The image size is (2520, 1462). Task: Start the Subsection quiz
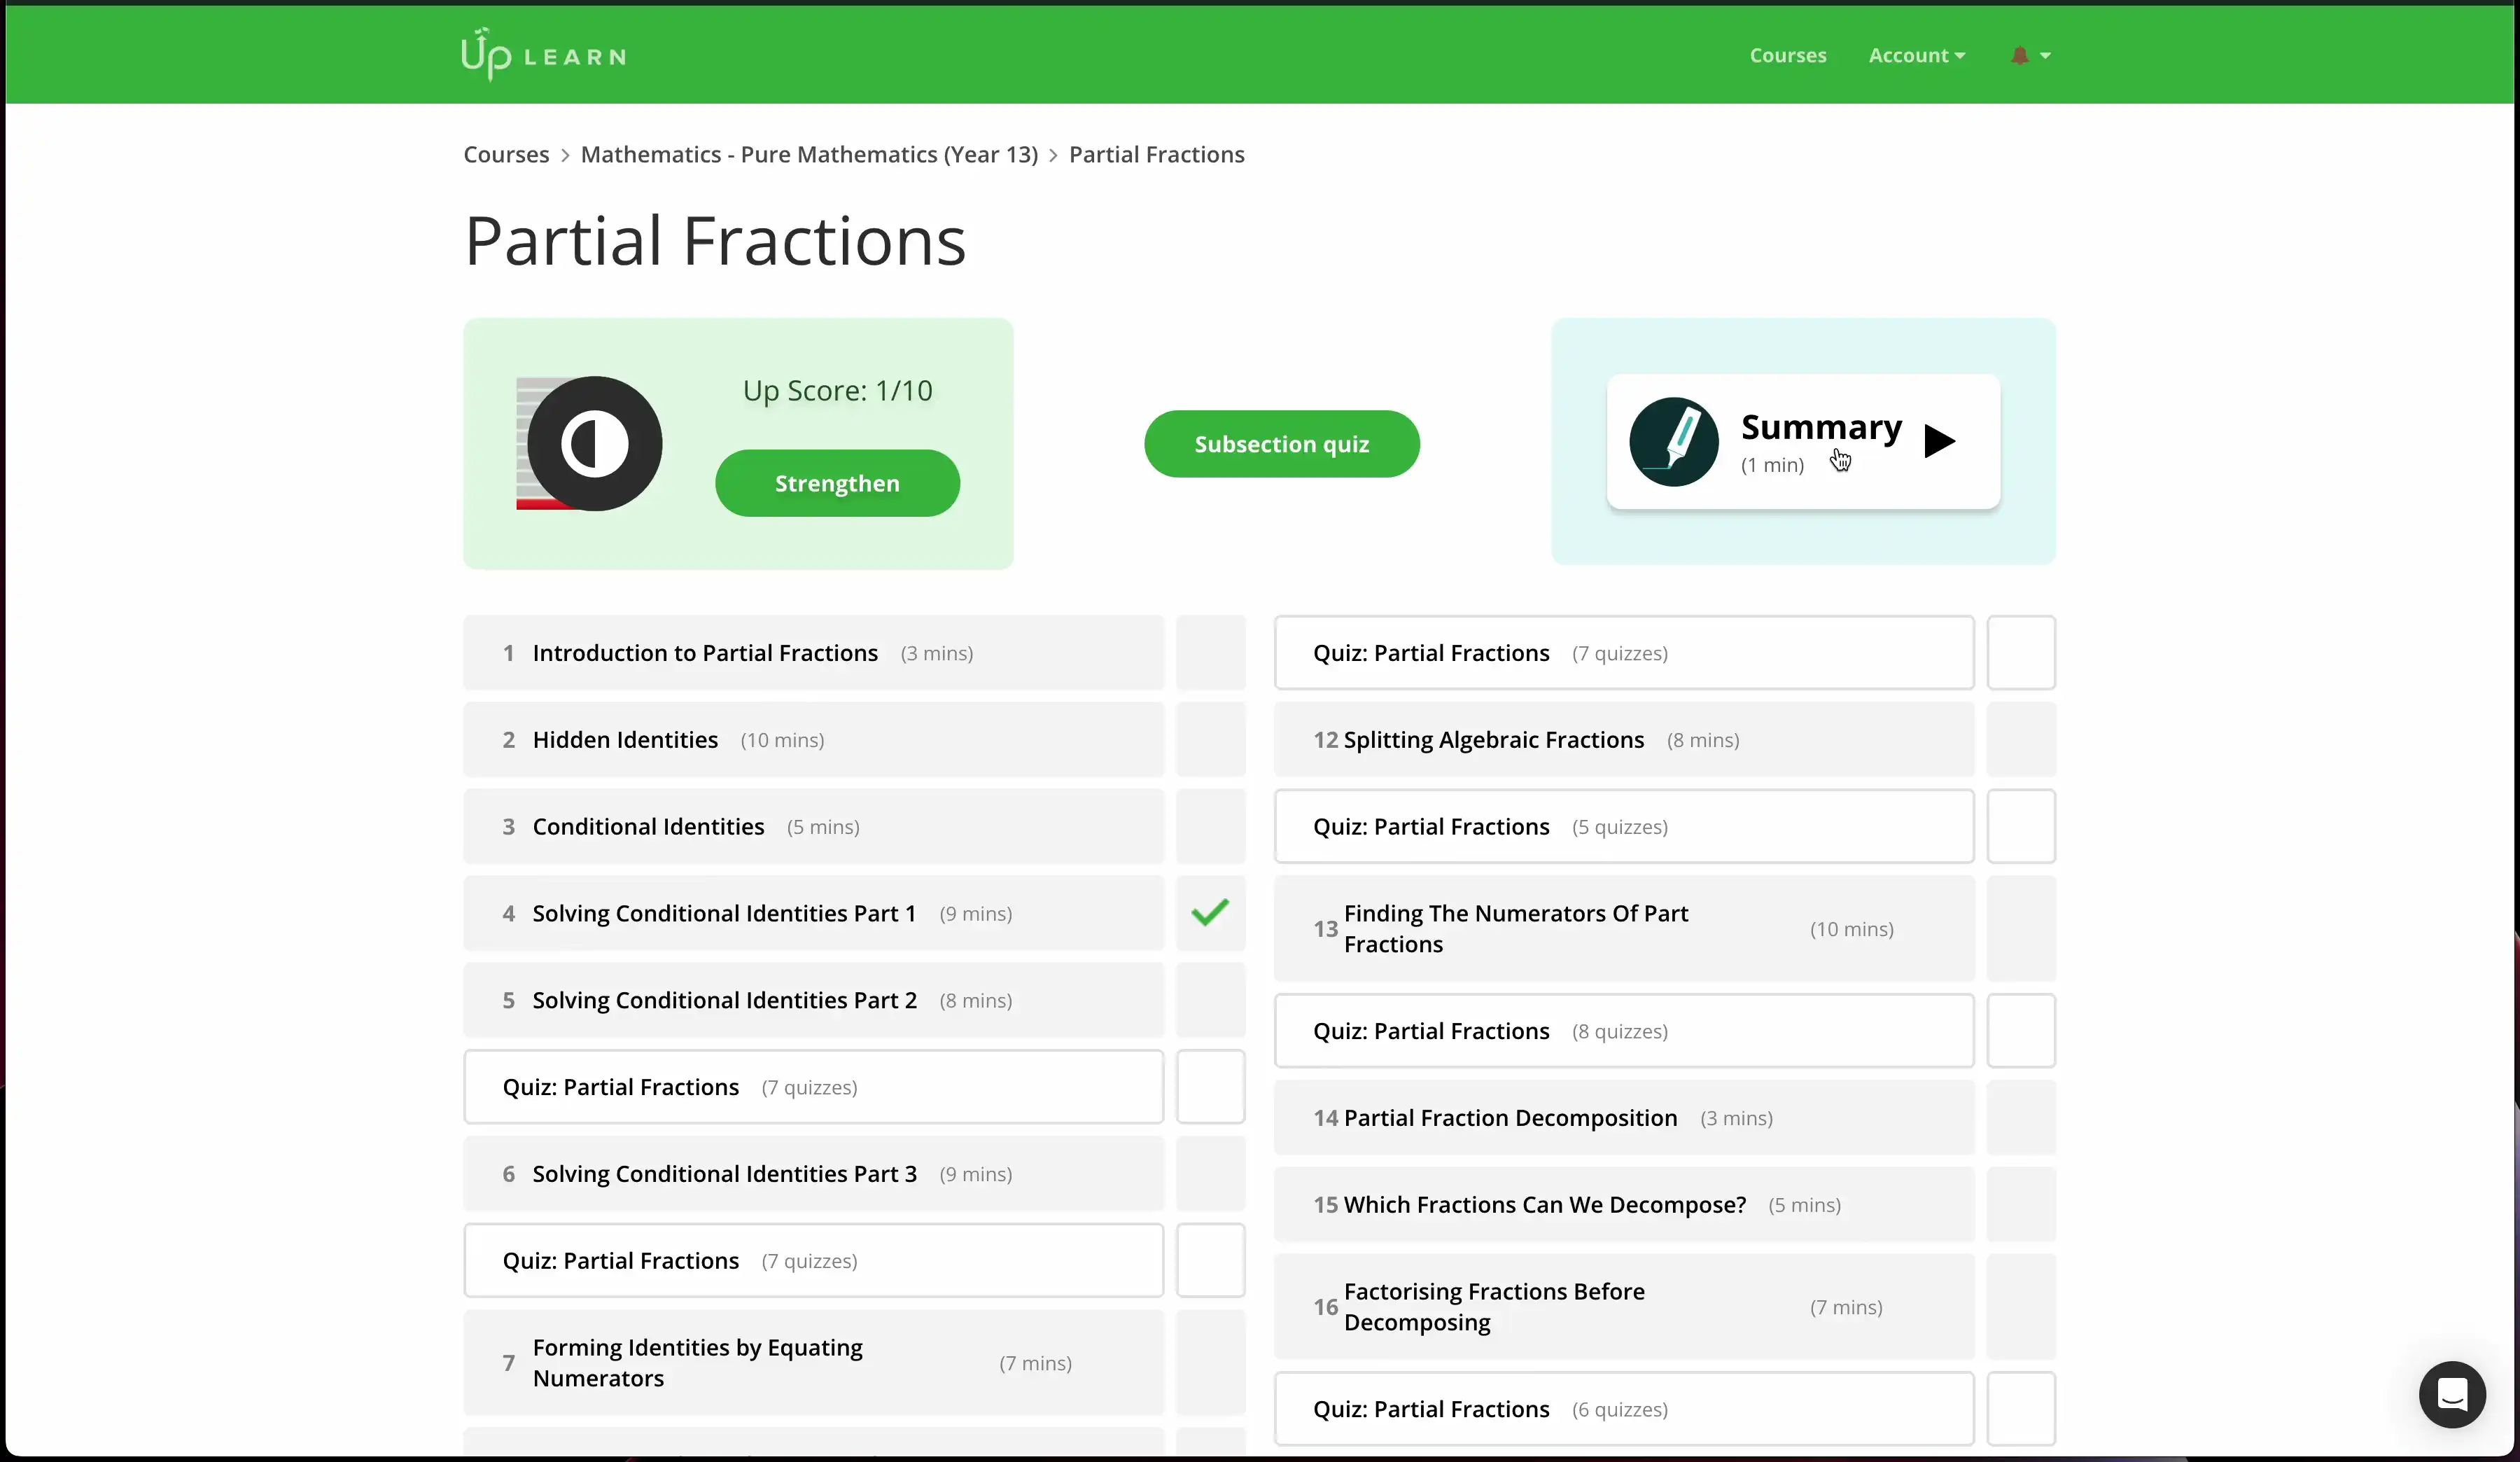pos(1281,444)
